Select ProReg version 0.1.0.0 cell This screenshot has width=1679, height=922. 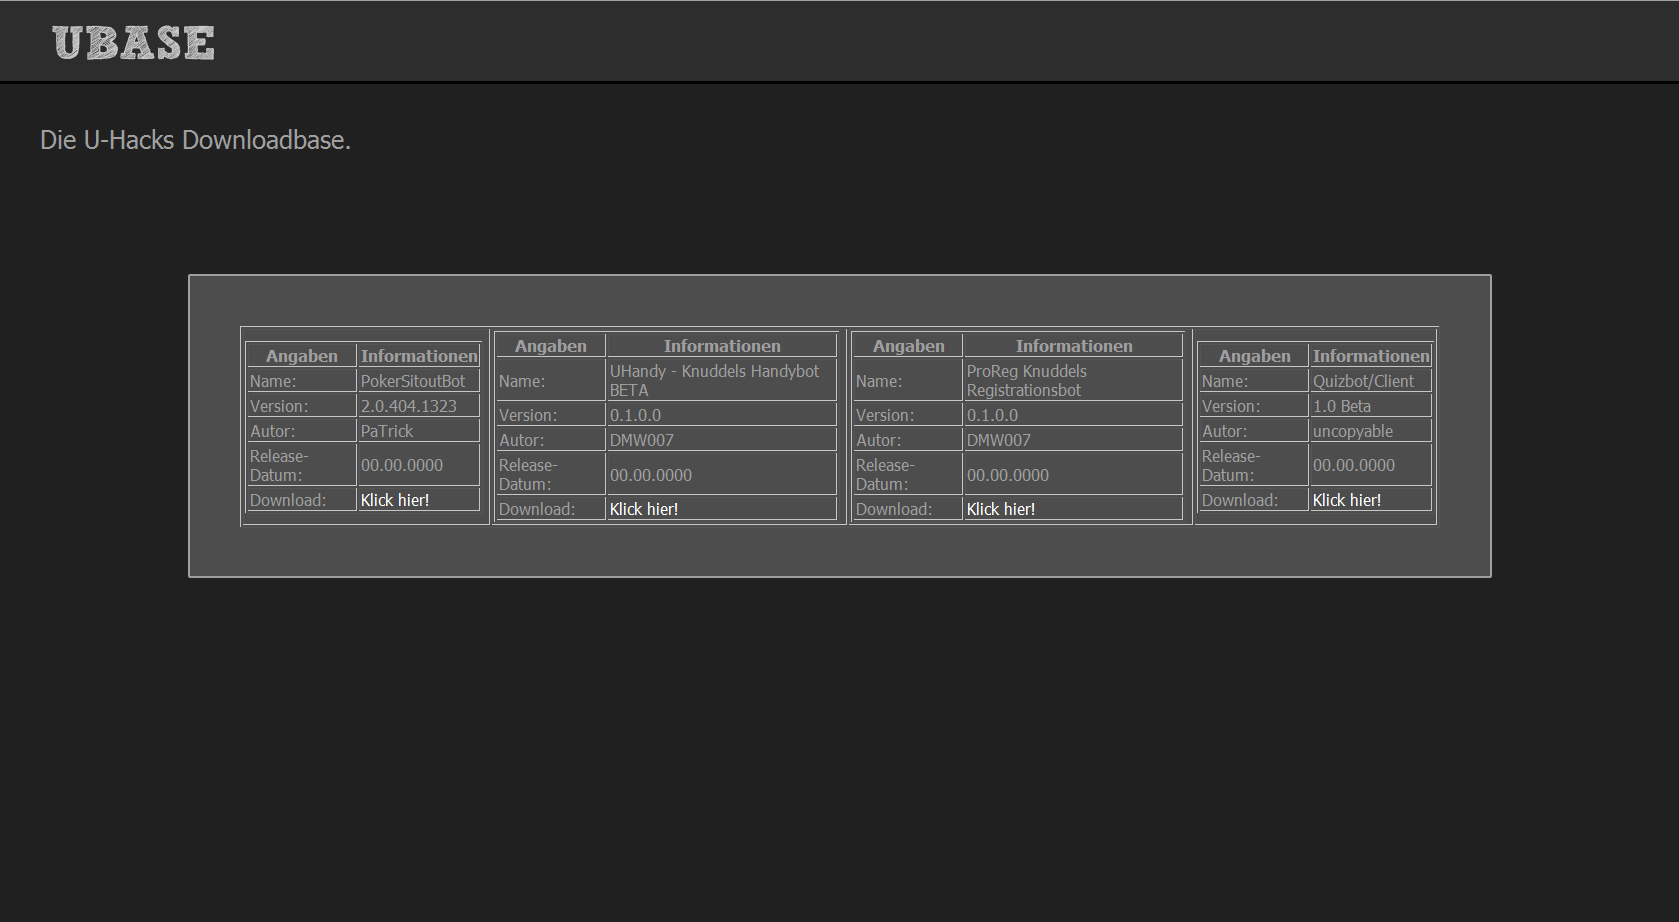(1073, 415)
